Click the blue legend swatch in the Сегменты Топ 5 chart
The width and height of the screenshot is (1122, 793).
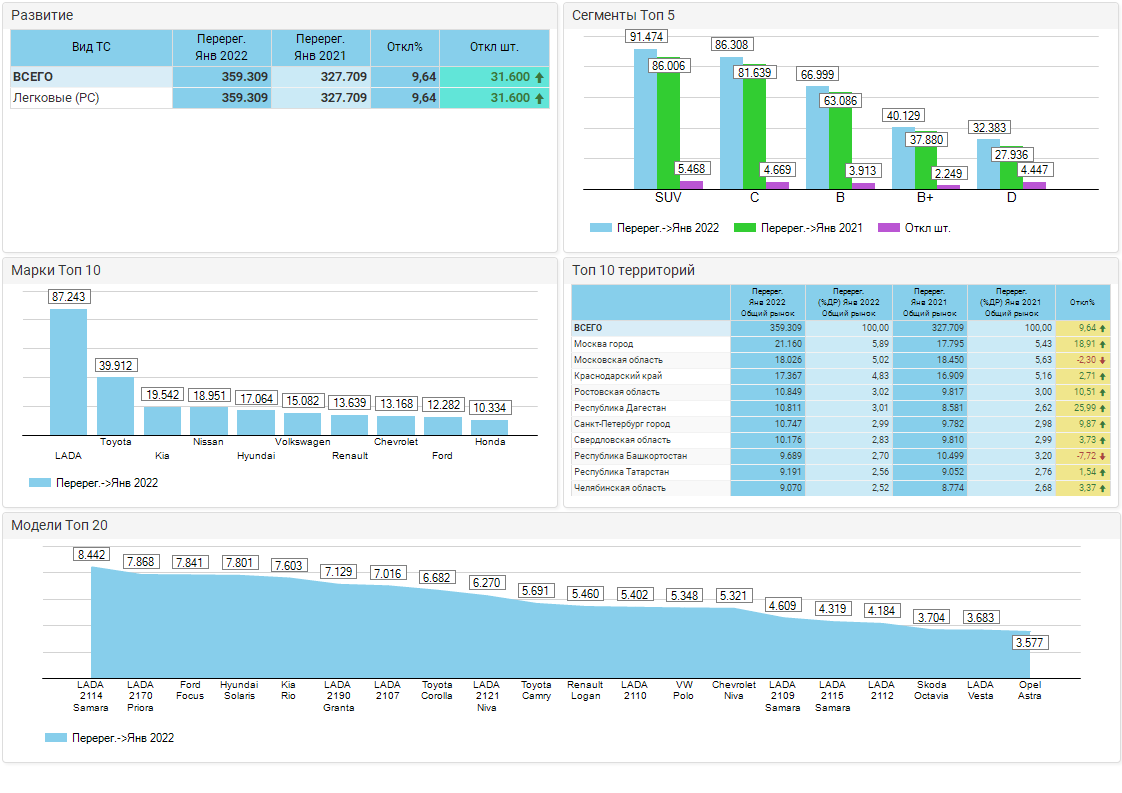click(600, 228)
